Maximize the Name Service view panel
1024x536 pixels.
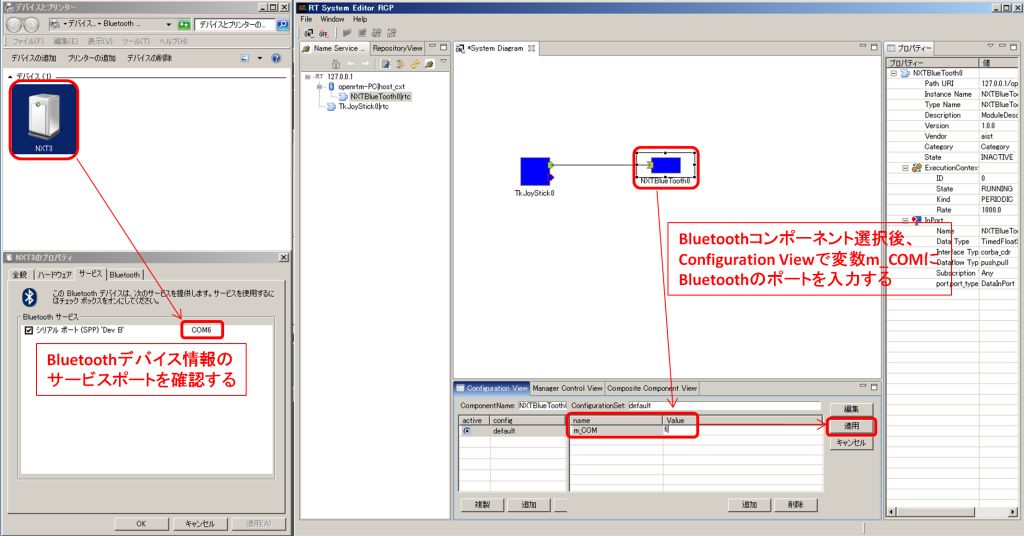pos(443,47)
